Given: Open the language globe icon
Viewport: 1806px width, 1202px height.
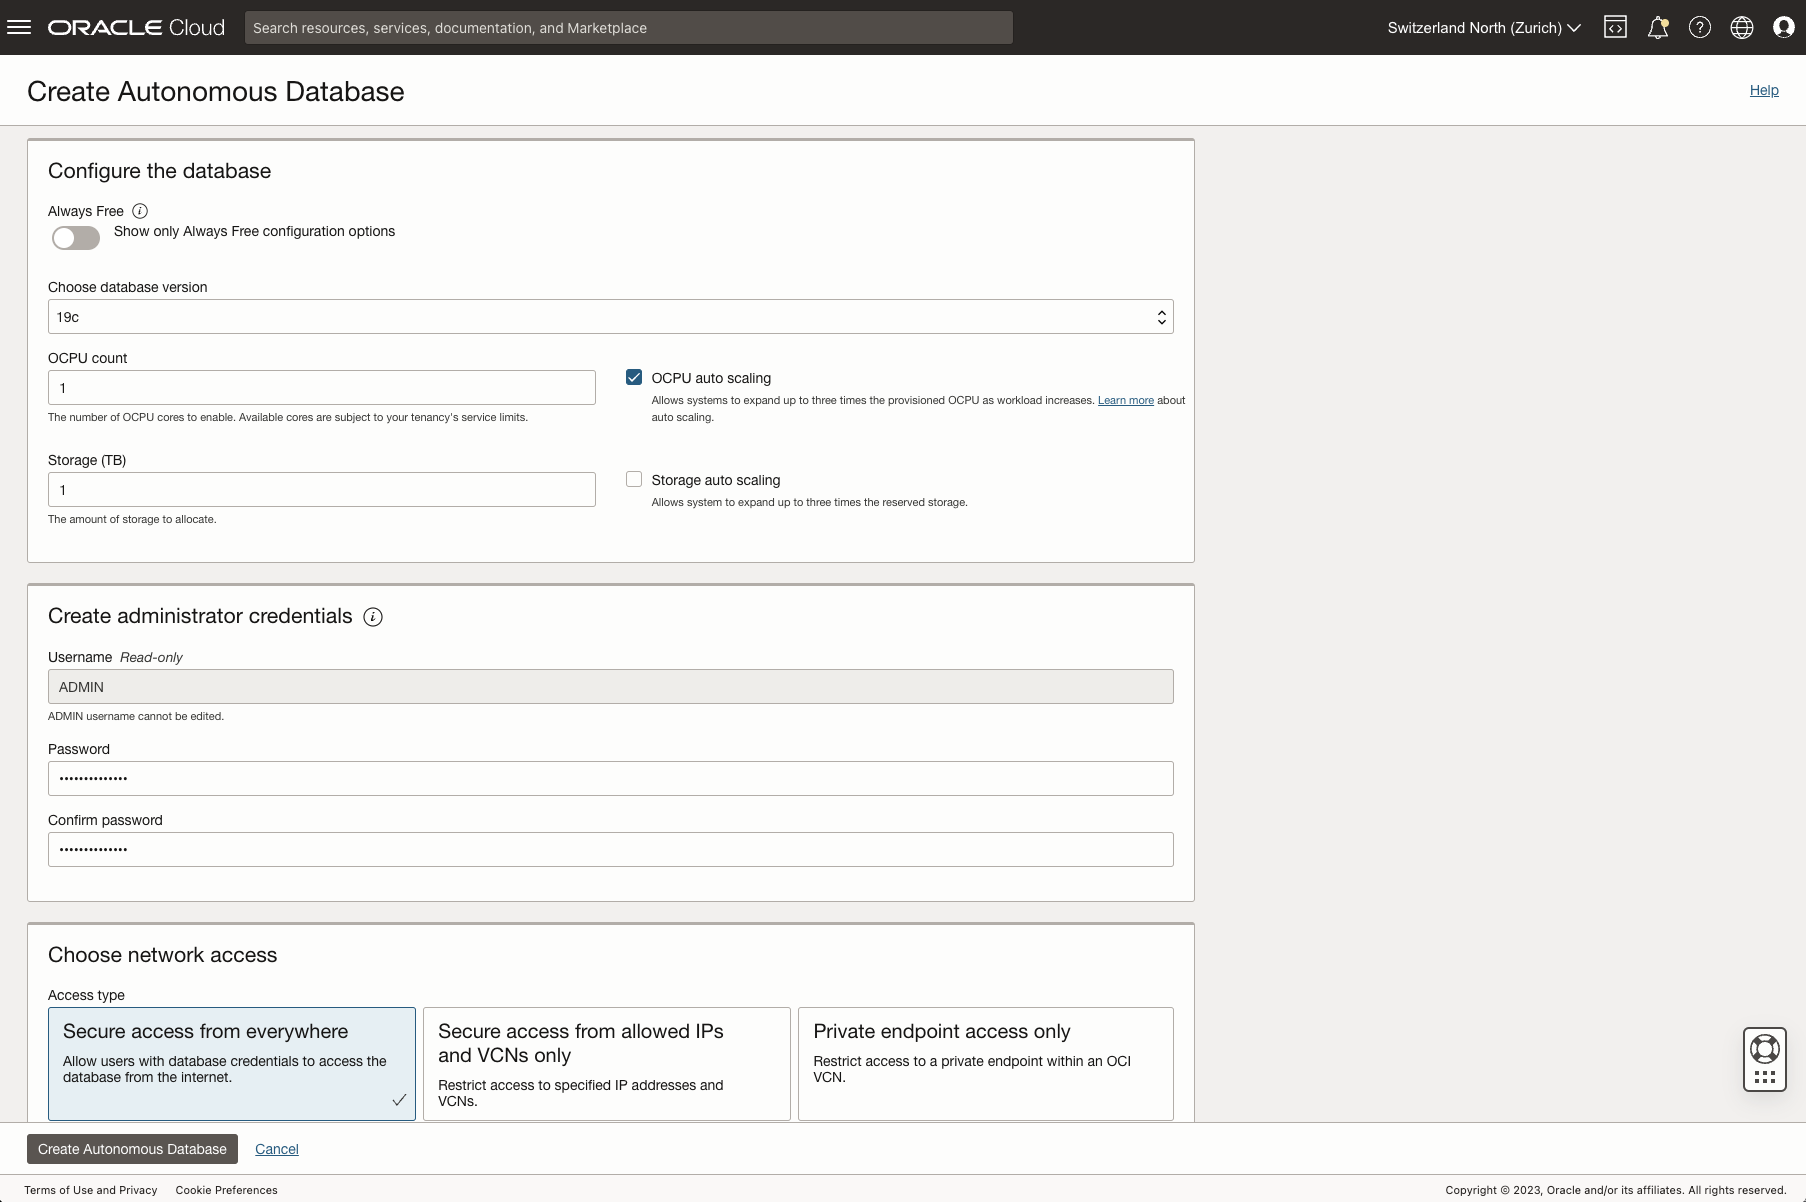Looking at the screenshot, I should coord(1741,27).
